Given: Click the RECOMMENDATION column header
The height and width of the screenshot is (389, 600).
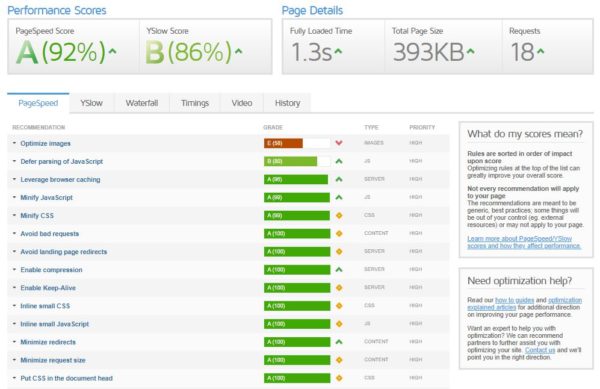Looking at the screenshot, I should (39, 127).
